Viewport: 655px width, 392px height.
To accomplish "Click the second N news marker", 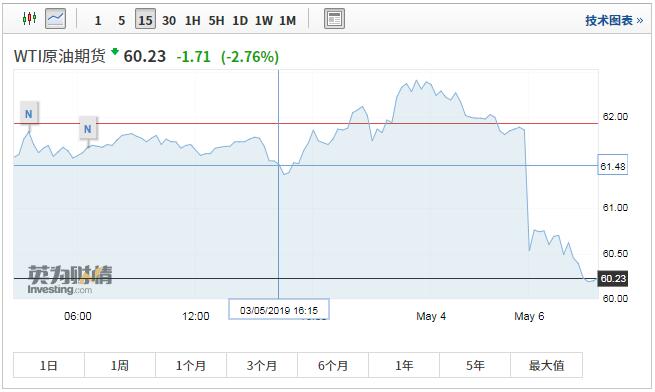I will coord(88,129).
